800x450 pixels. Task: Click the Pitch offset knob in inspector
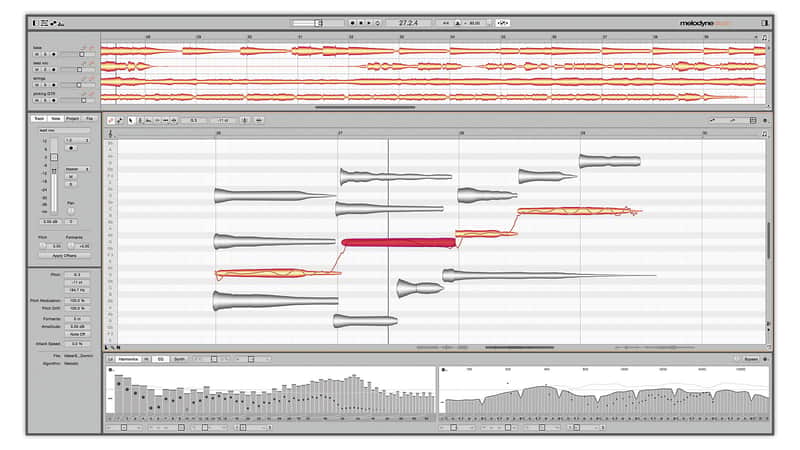tap(43, 245)
